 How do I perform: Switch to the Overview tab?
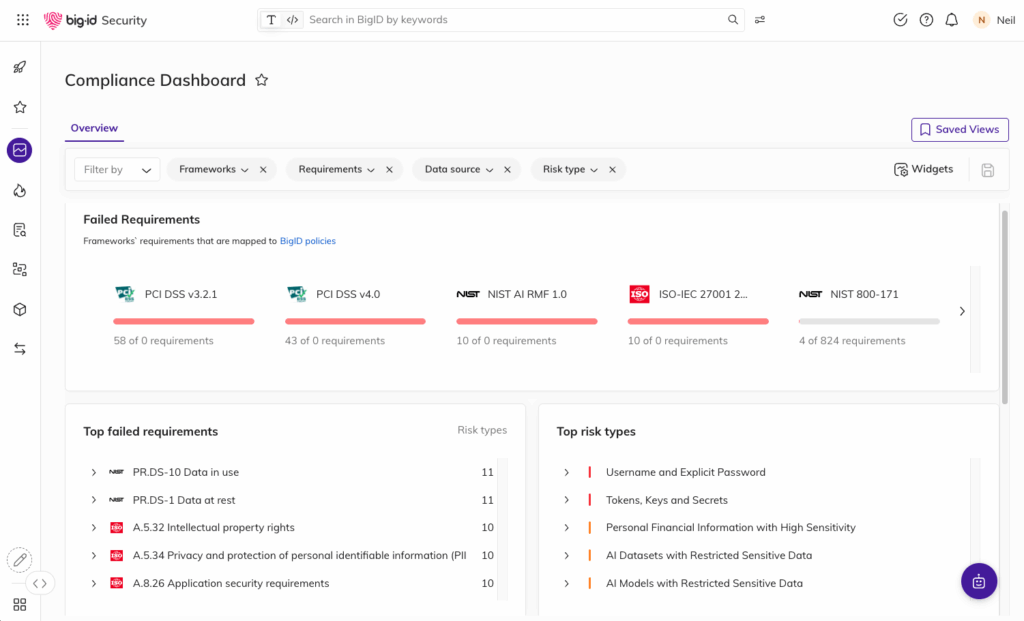click(x=94, y=129)
